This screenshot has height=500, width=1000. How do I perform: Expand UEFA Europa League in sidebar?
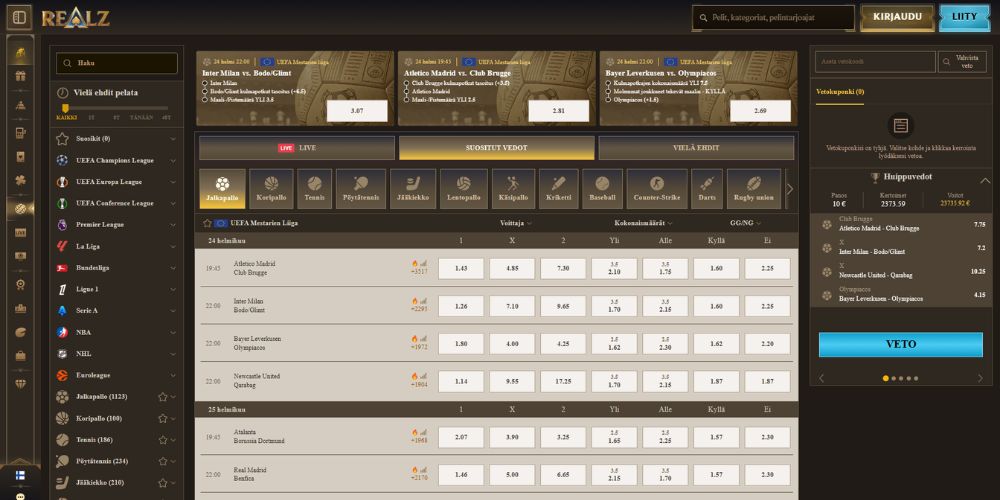pos(173,182)
